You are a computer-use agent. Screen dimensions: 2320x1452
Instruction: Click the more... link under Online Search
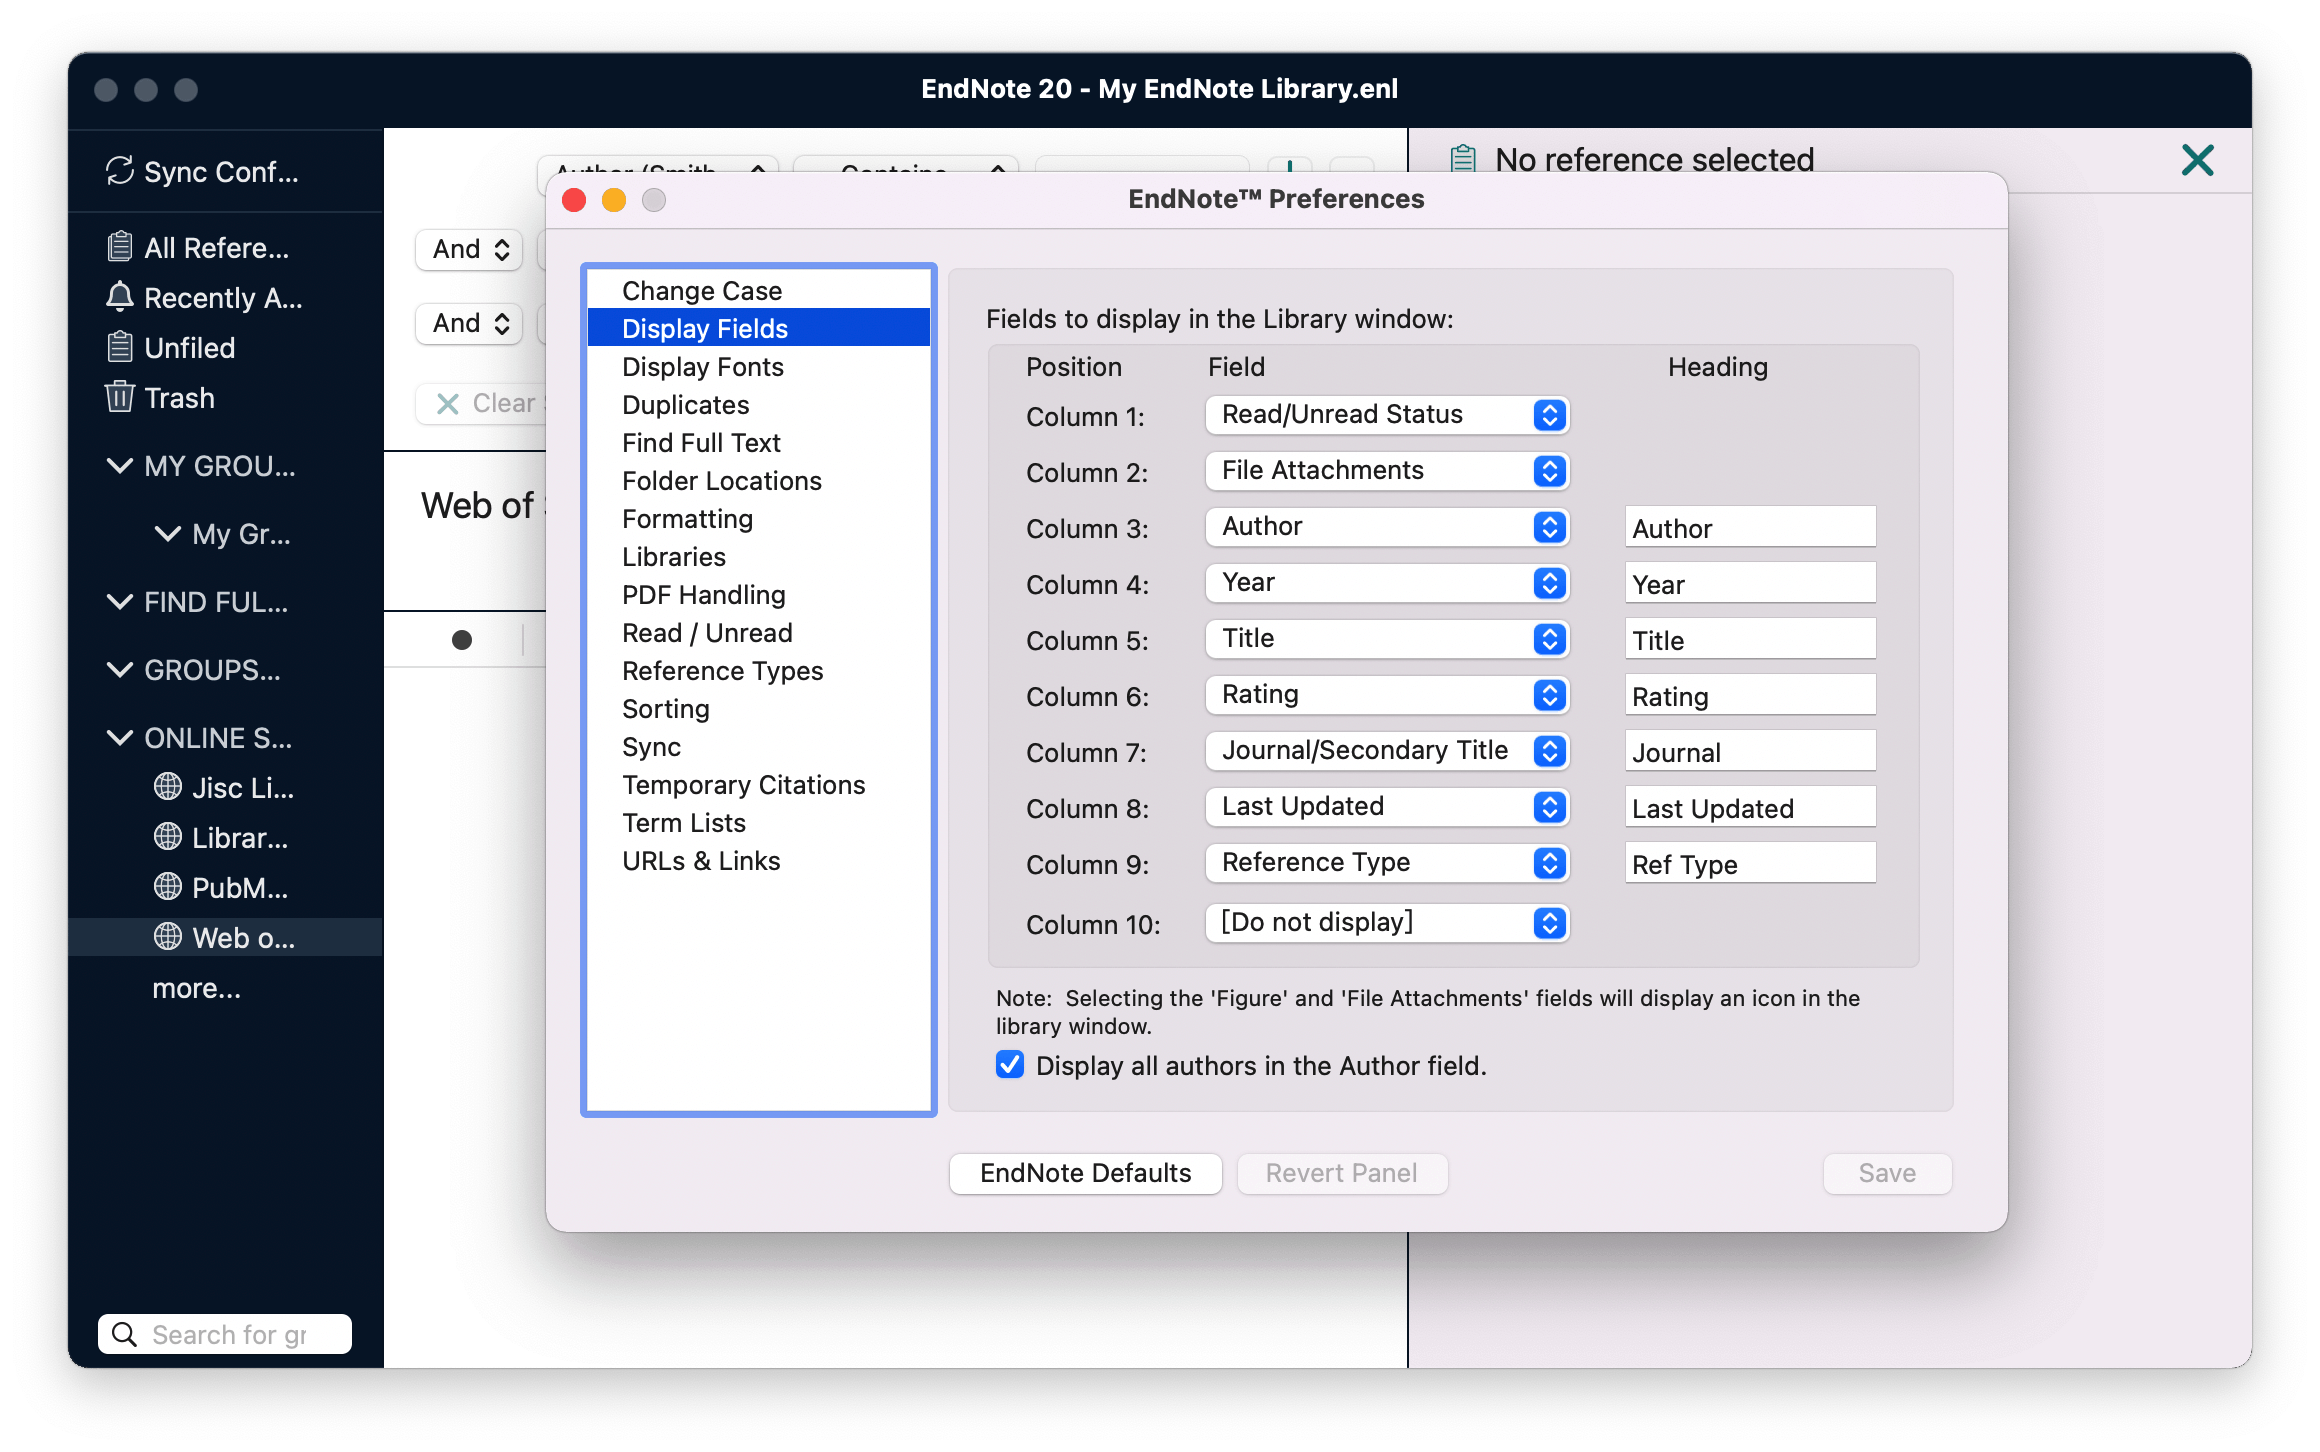196,987
